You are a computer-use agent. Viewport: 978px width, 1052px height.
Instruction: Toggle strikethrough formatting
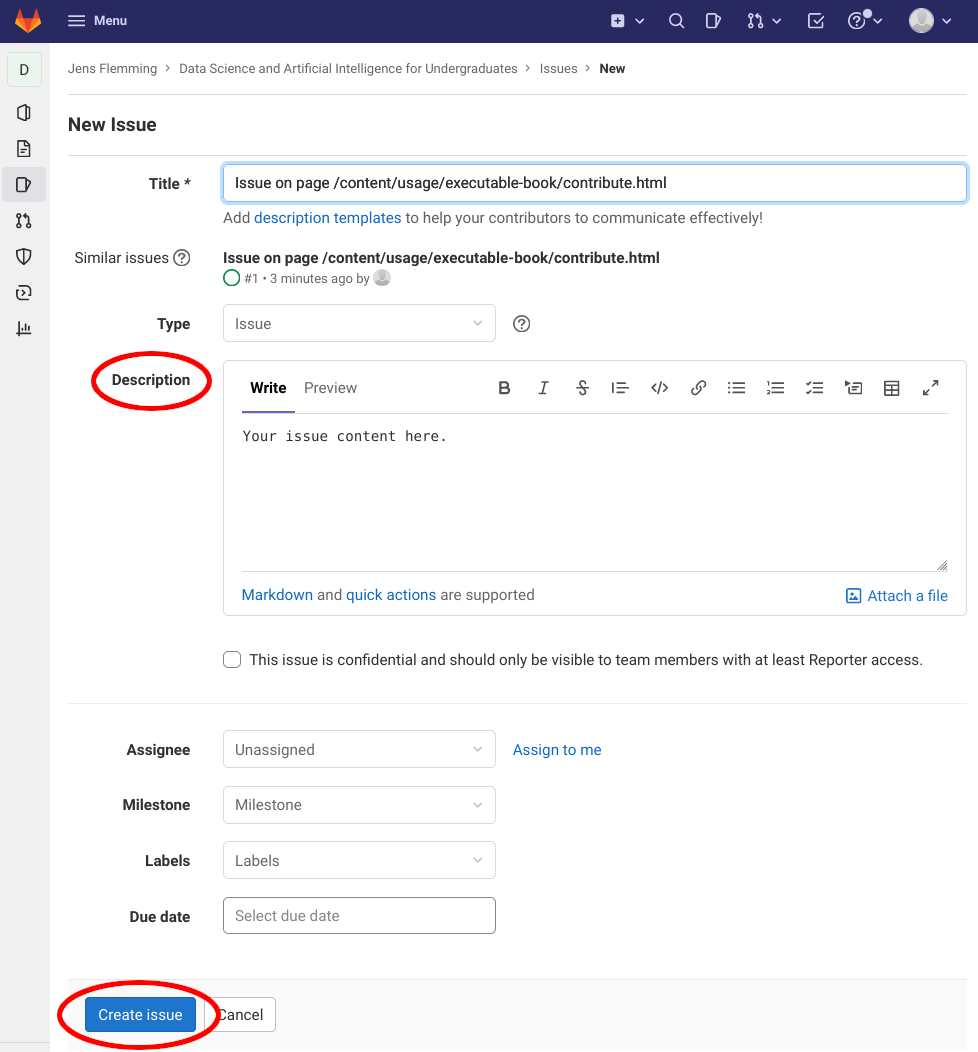(x=582, y=388)
